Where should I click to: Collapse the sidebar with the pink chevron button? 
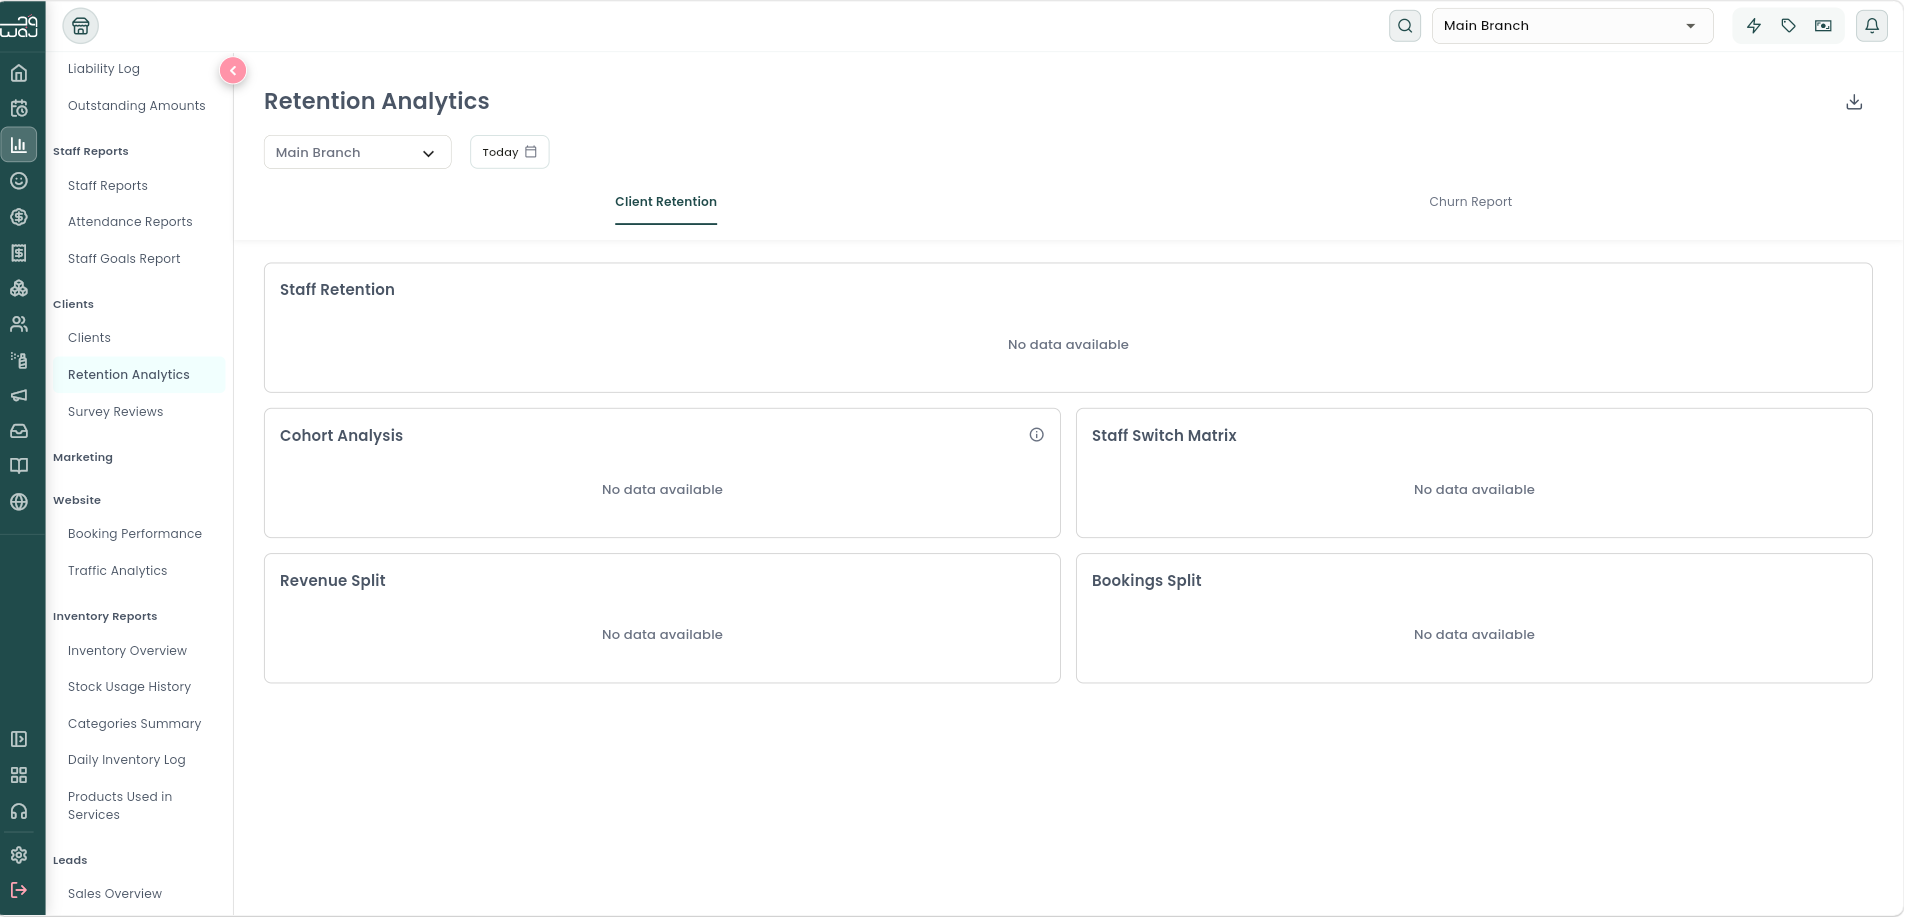pyautogui.click(x=233, y=70)
